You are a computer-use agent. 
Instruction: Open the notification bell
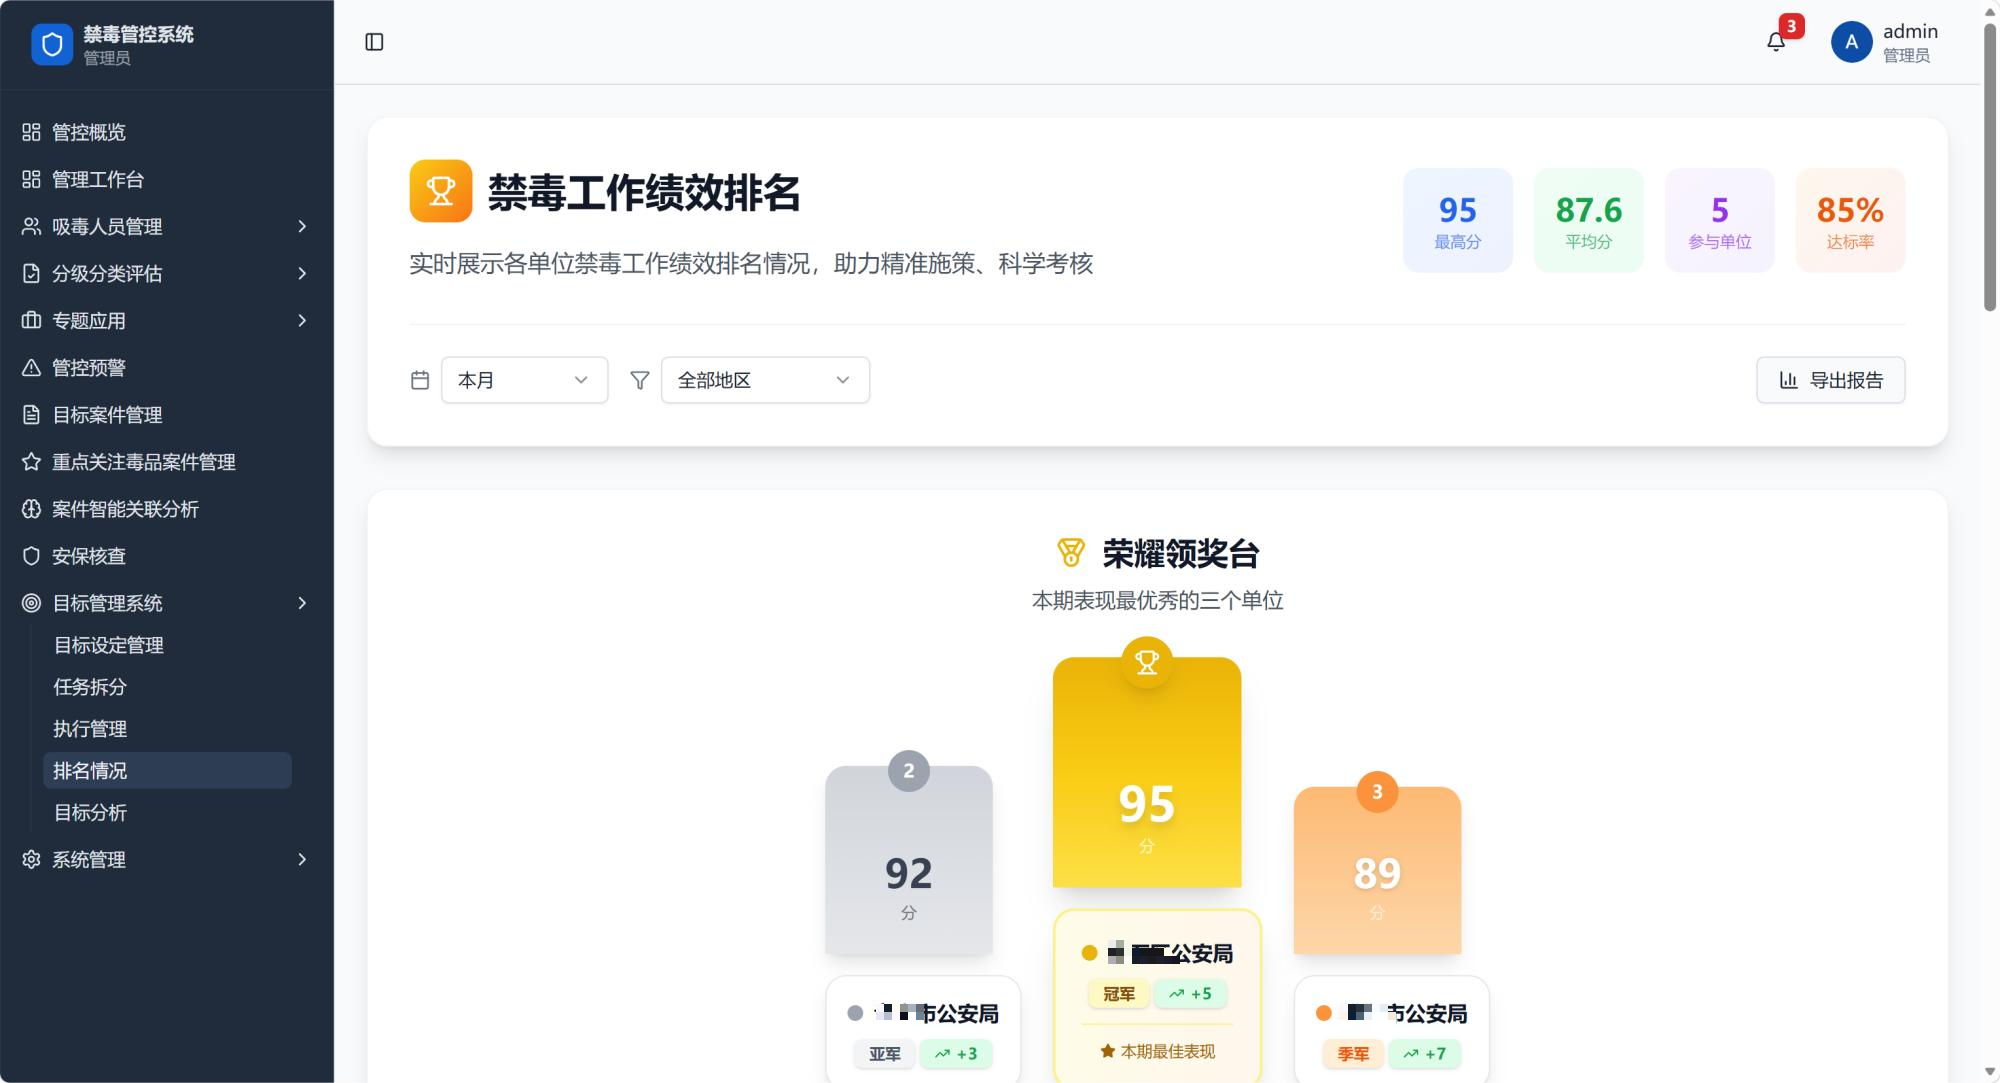[x=1776, y=42]
